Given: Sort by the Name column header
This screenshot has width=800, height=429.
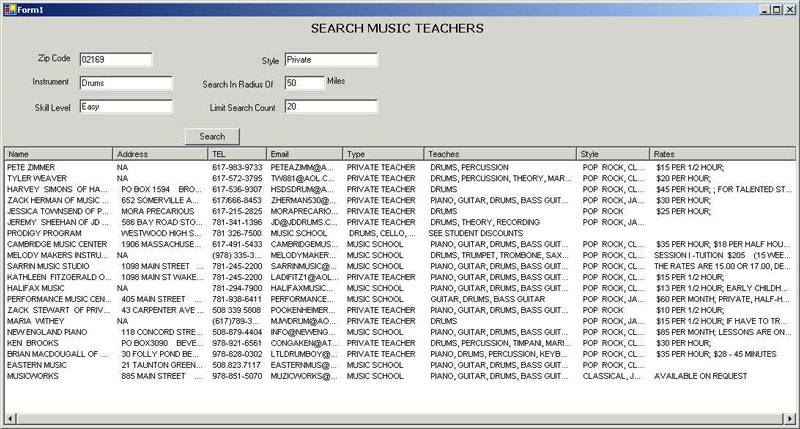Looking at the screenshot, I should point(59,154).
